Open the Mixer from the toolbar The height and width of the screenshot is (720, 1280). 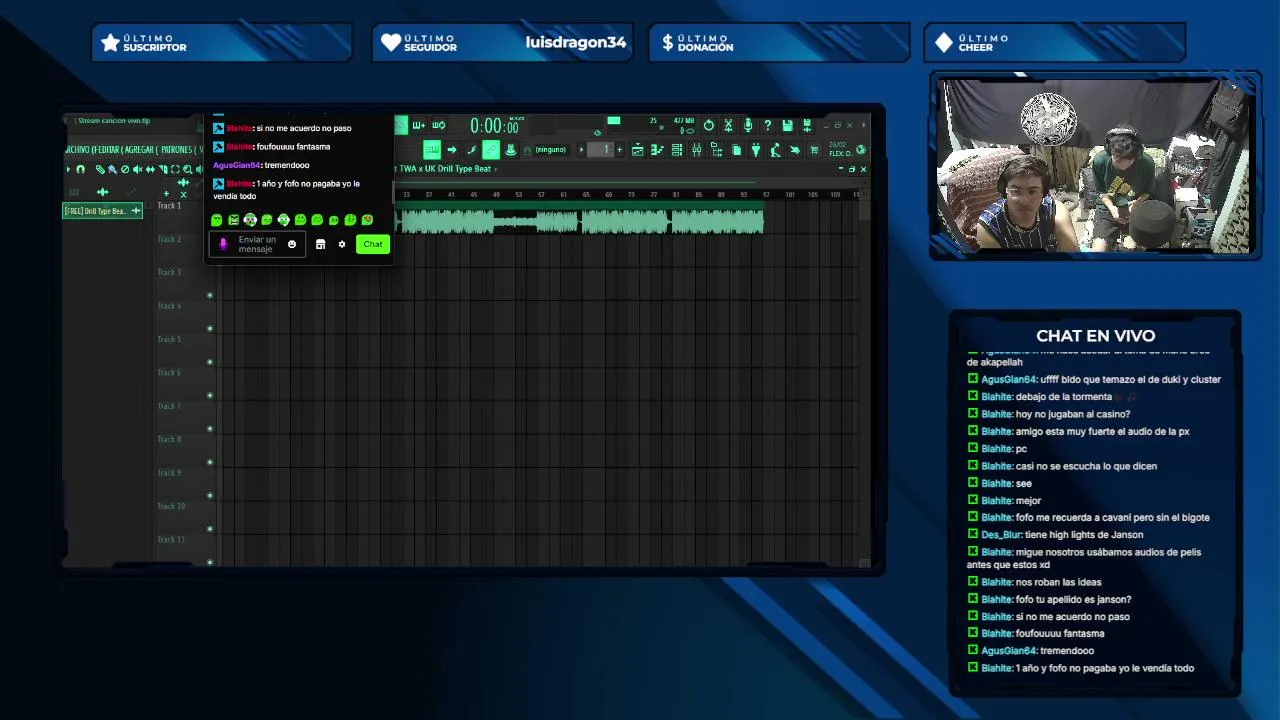coord(697,149)
